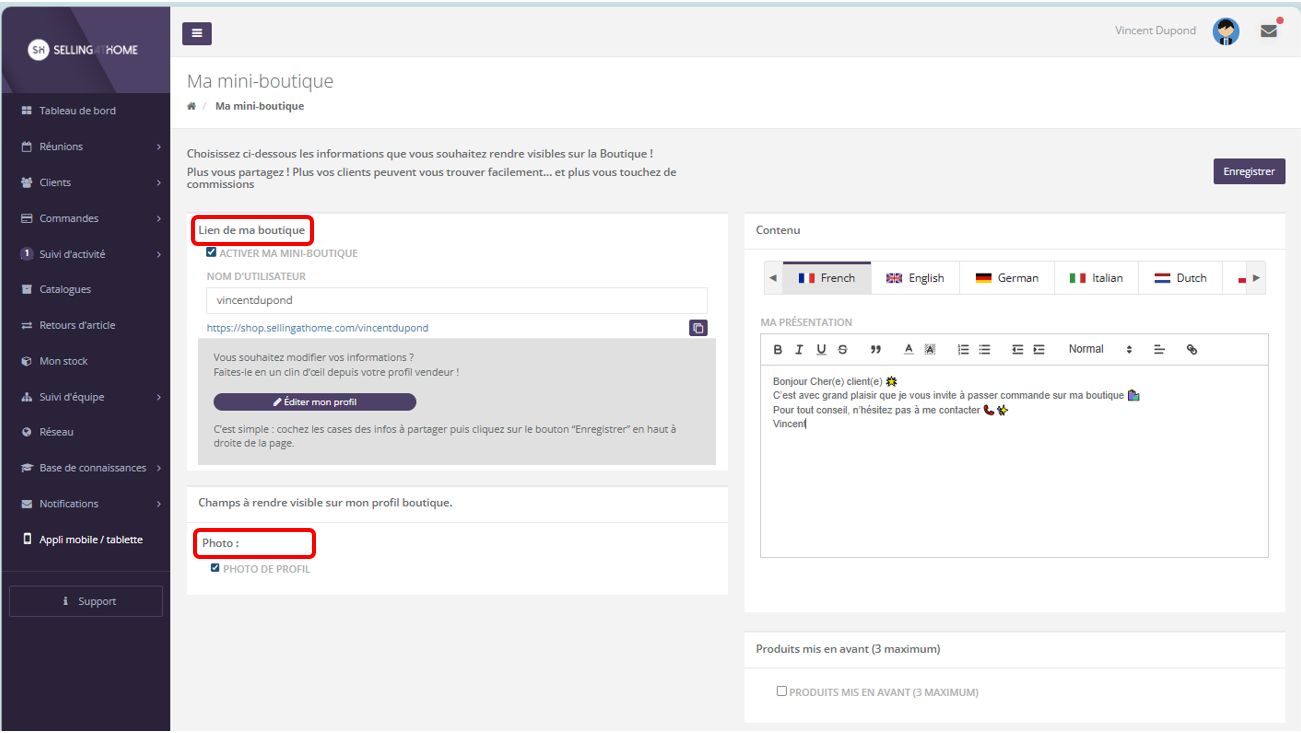Click the Enregistrer save button

1248,171
